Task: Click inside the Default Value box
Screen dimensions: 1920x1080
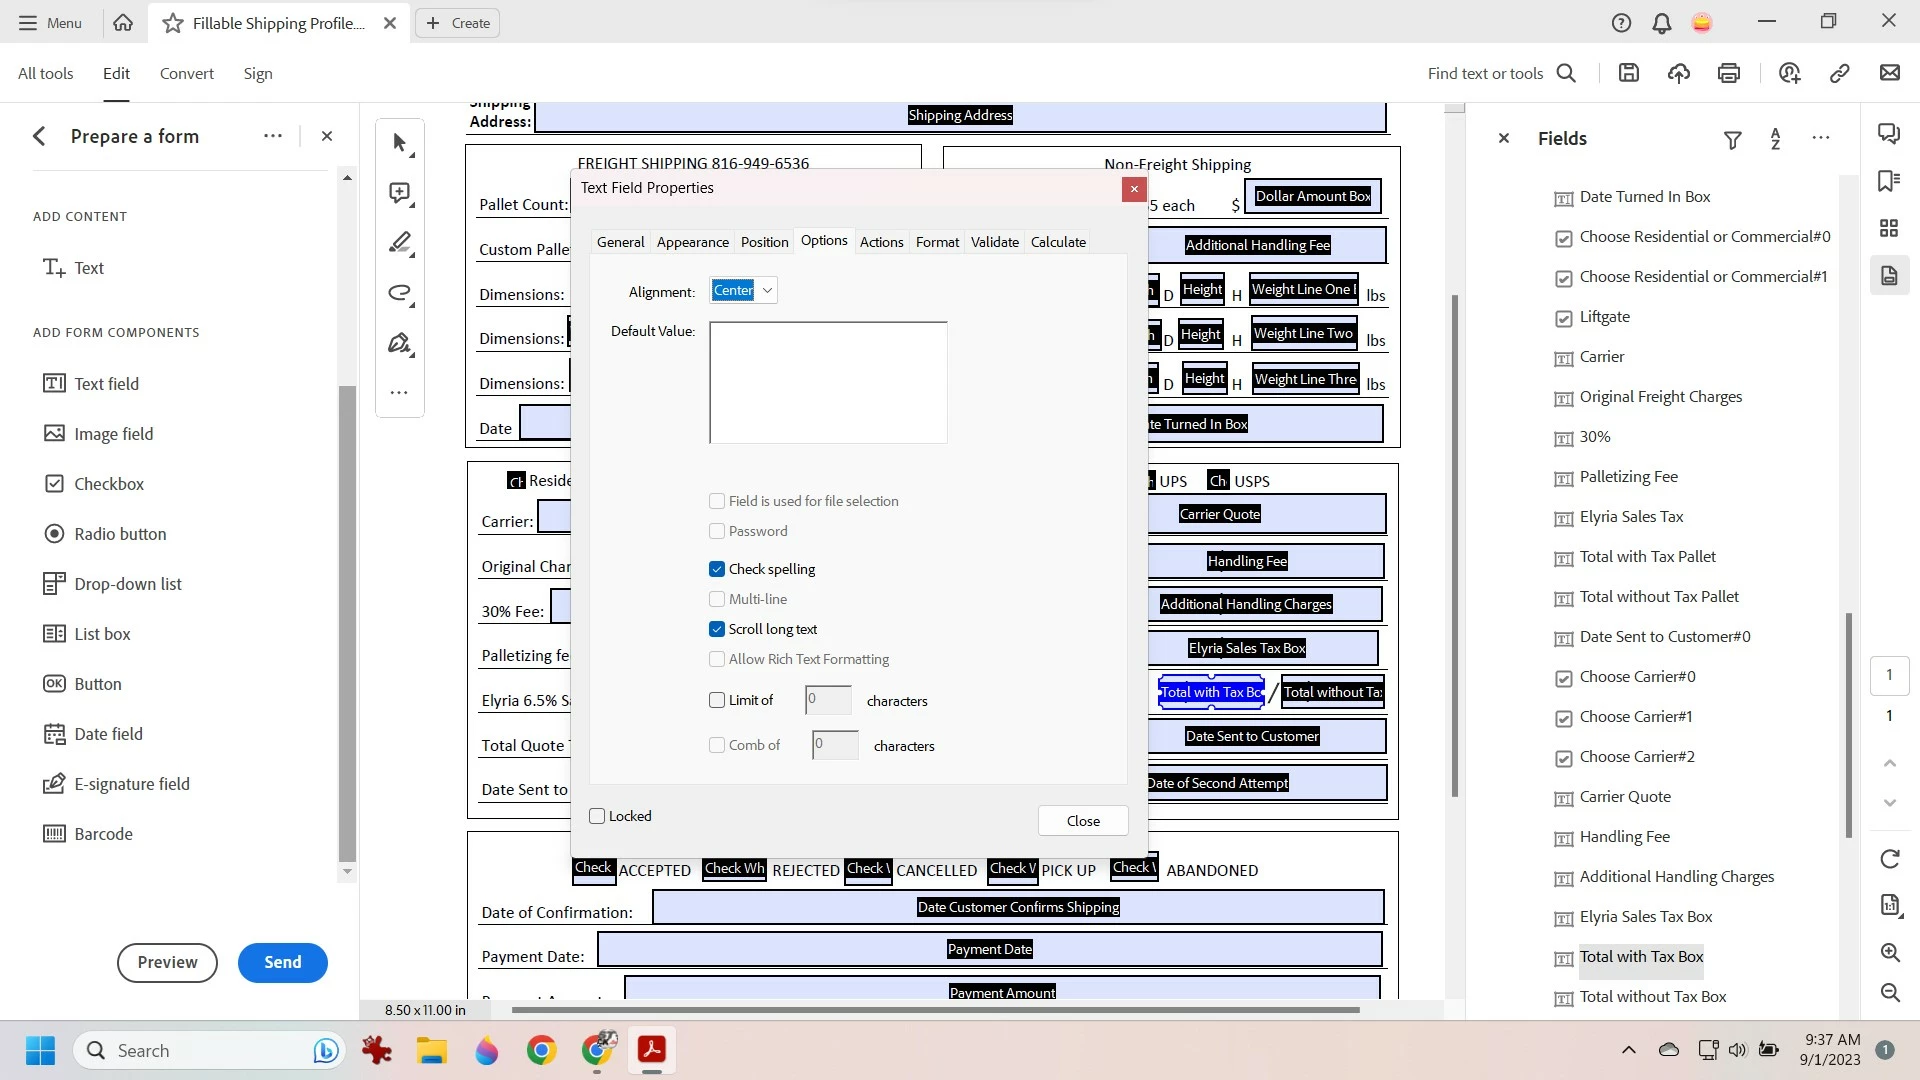Action: point(828,382)
